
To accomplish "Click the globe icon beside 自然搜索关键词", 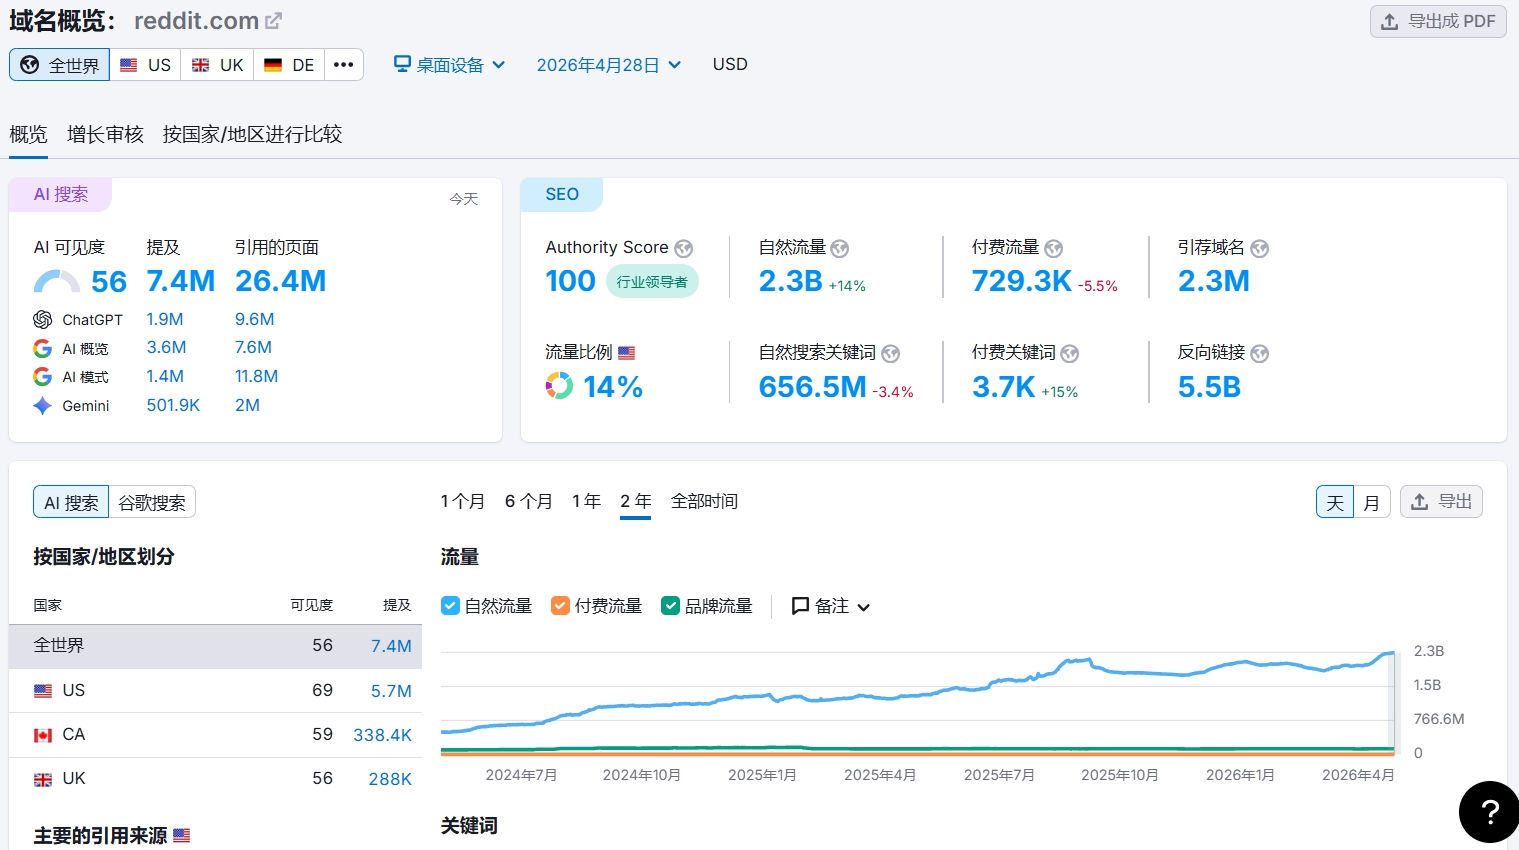I will click(x=891, y=353).
